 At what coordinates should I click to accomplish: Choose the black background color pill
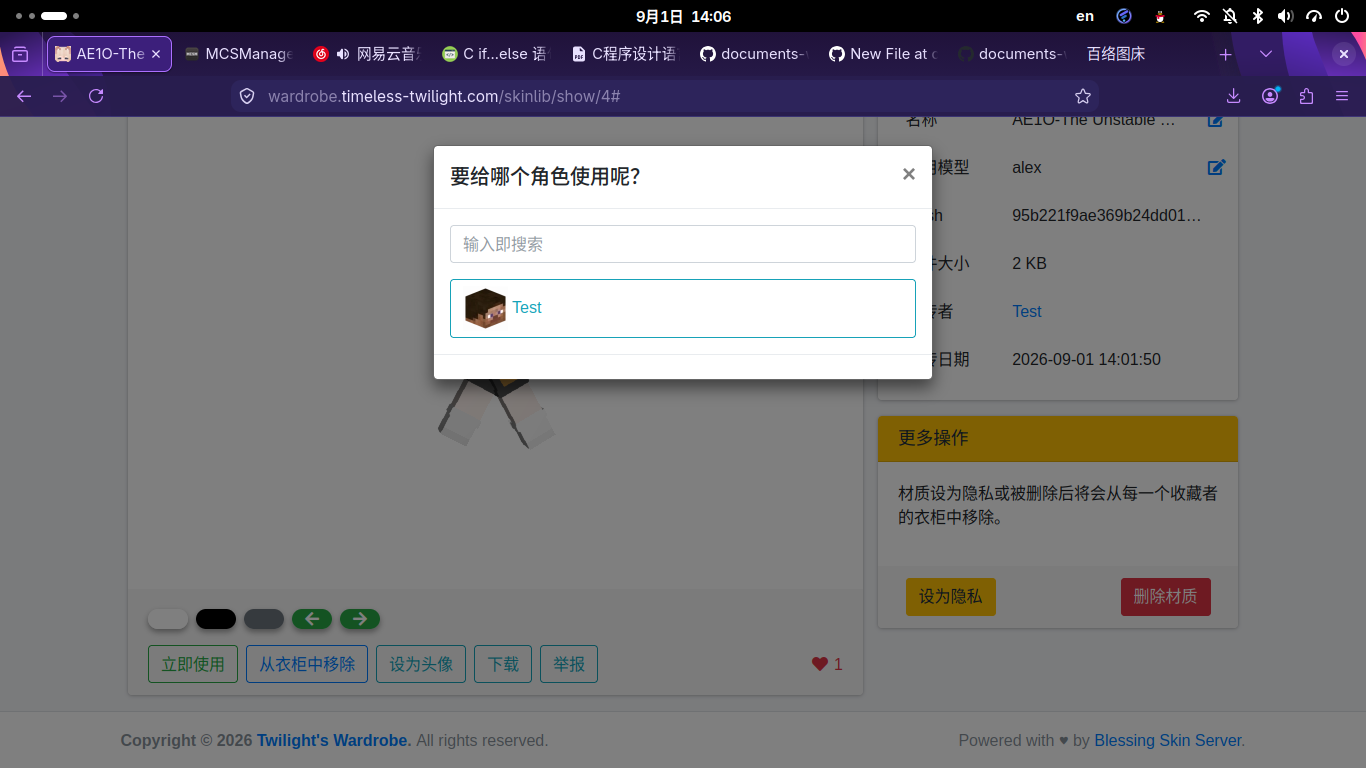point(216,619)
